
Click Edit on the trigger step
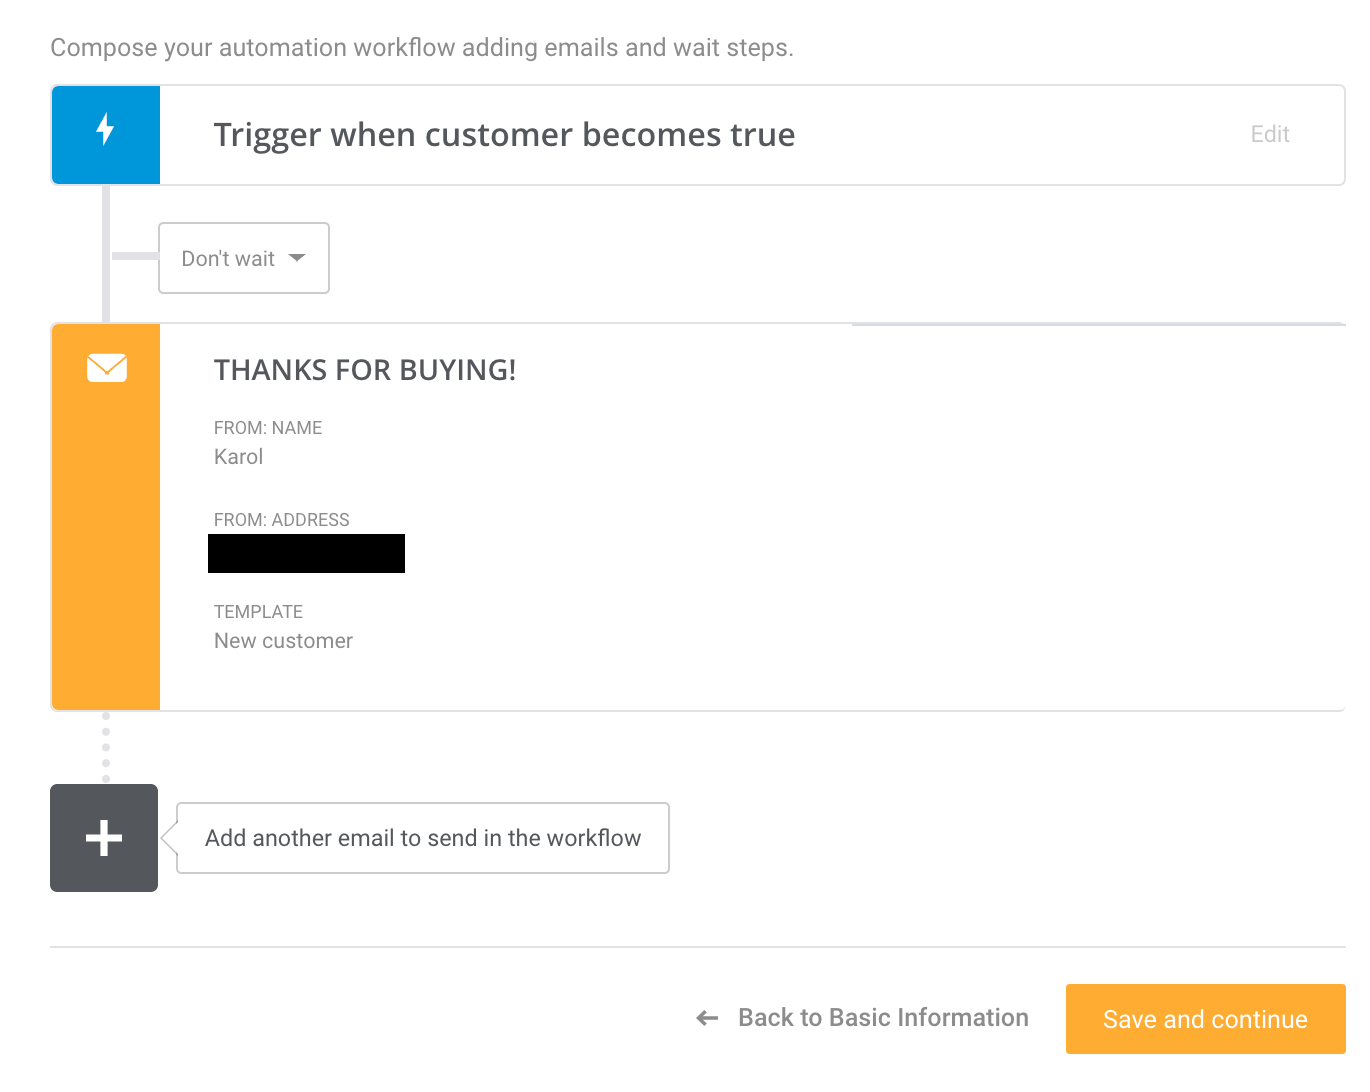point(1268,134)
